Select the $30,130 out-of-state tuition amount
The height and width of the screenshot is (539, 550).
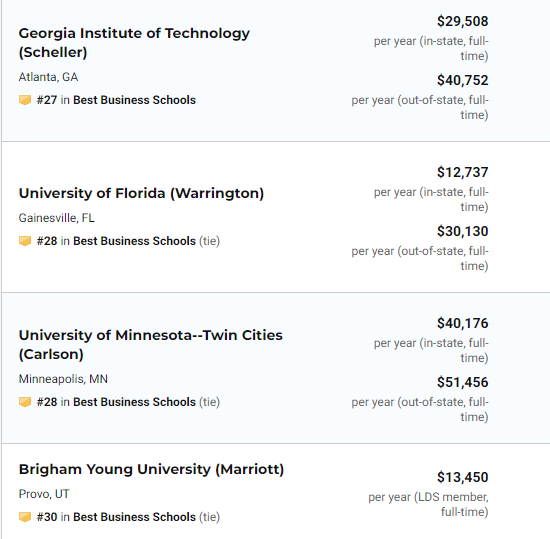point(462,231)
